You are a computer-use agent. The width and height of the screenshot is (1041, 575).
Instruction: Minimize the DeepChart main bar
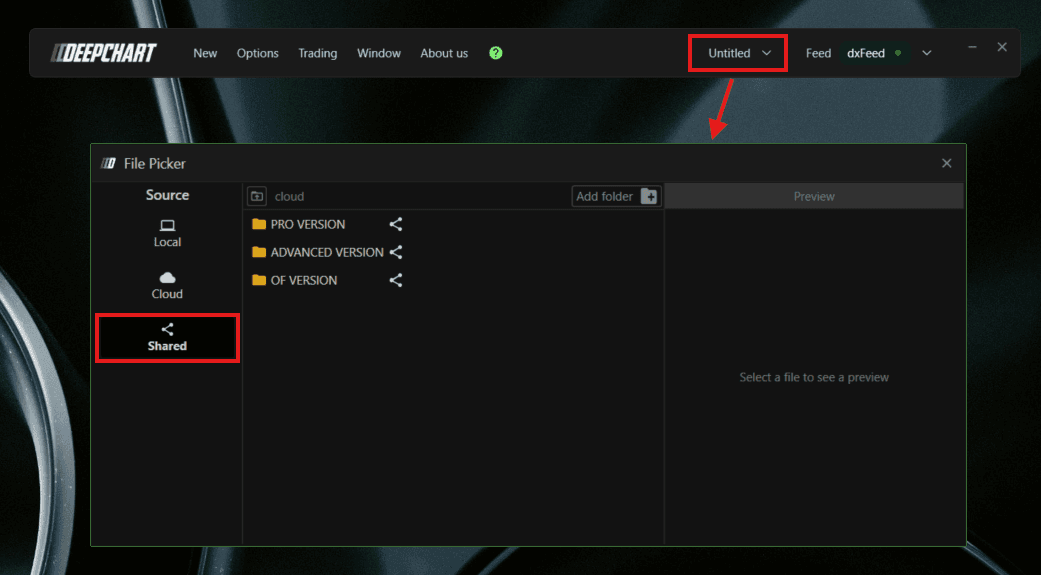pyautogui.click(x=972, y=47)
